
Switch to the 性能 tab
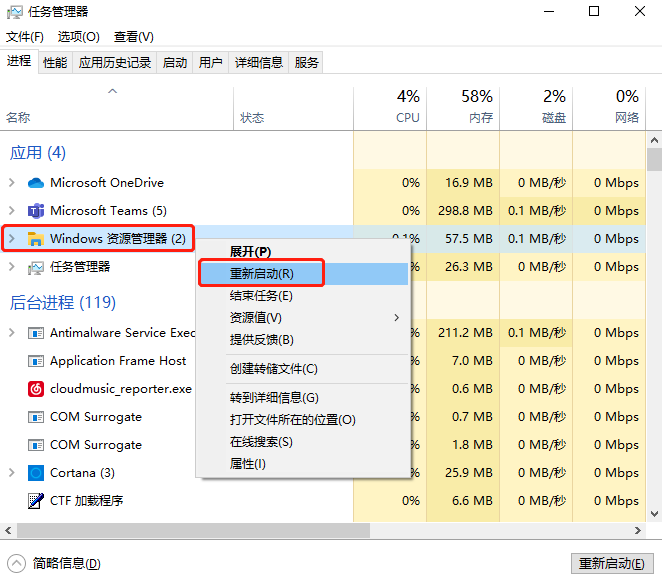[x=55, y=63]
